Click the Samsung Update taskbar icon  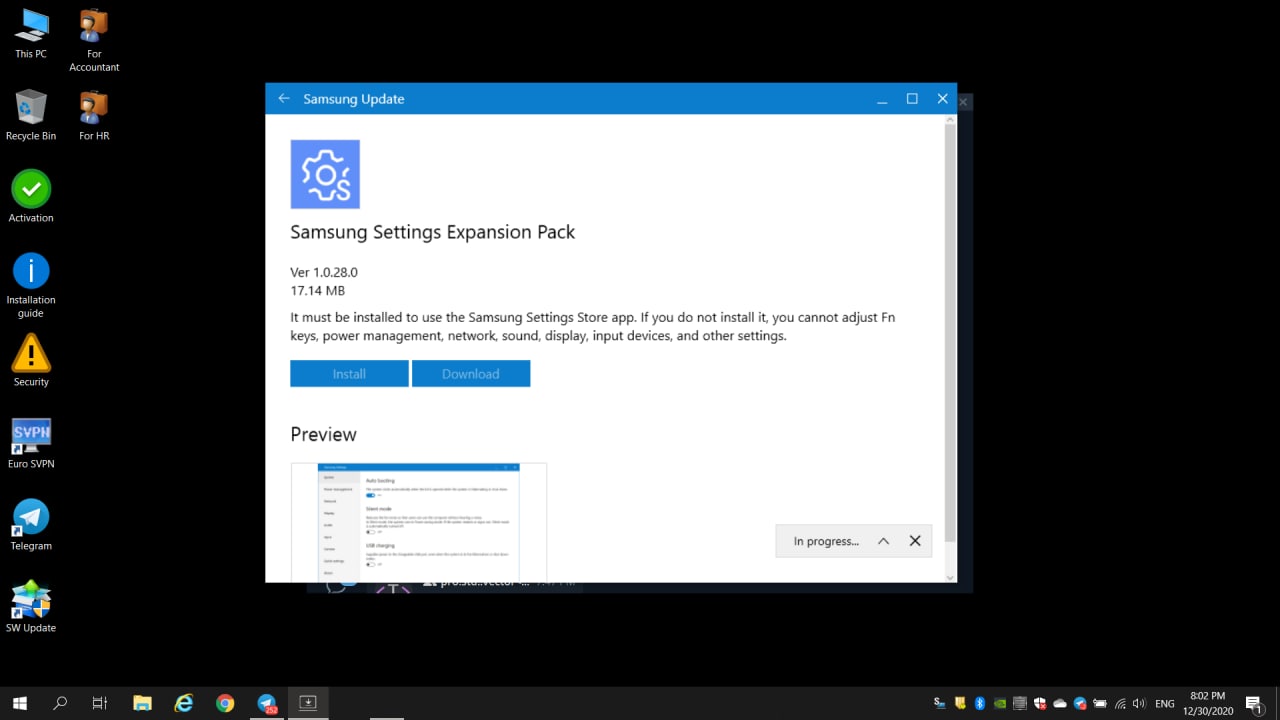click(308, 703)
